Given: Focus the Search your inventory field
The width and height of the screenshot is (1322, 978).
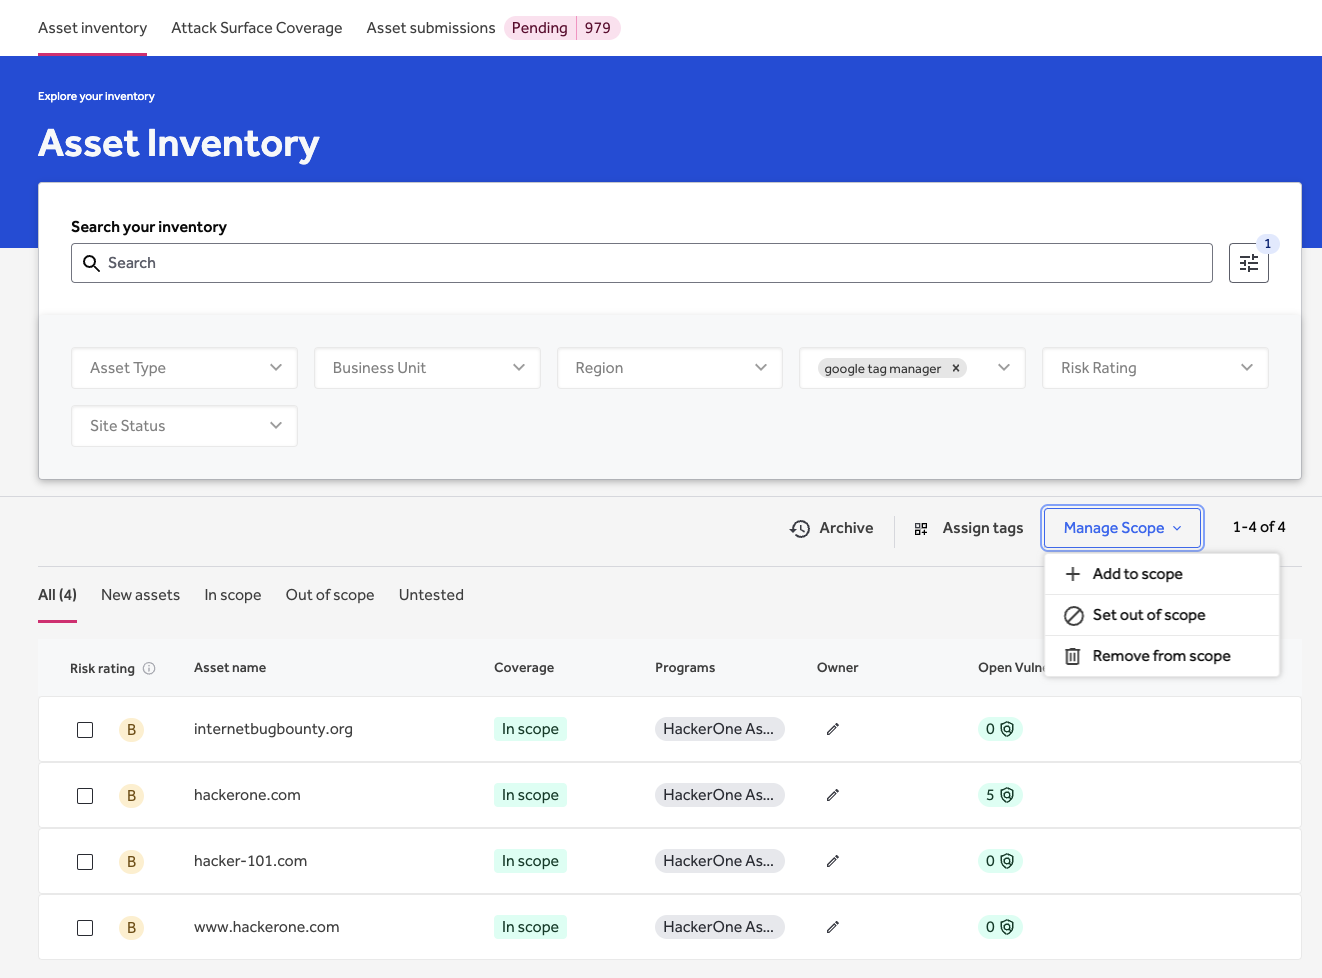Looking at the screenshot, I should point(642,263).
